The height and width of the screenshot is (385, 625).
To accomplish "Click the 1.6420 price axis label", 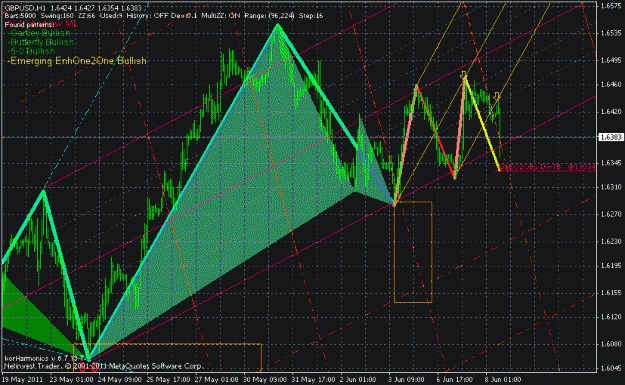I will [x=611, y=112].
